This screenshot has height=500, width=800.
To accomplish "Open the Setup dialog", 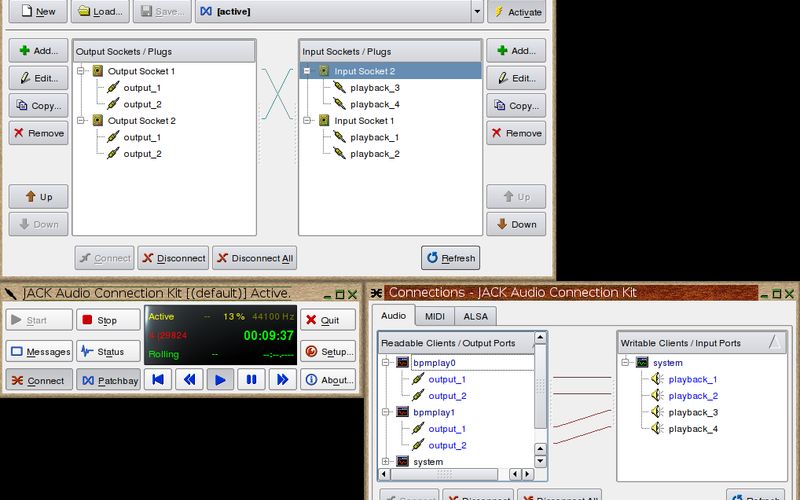I will 327,351.
